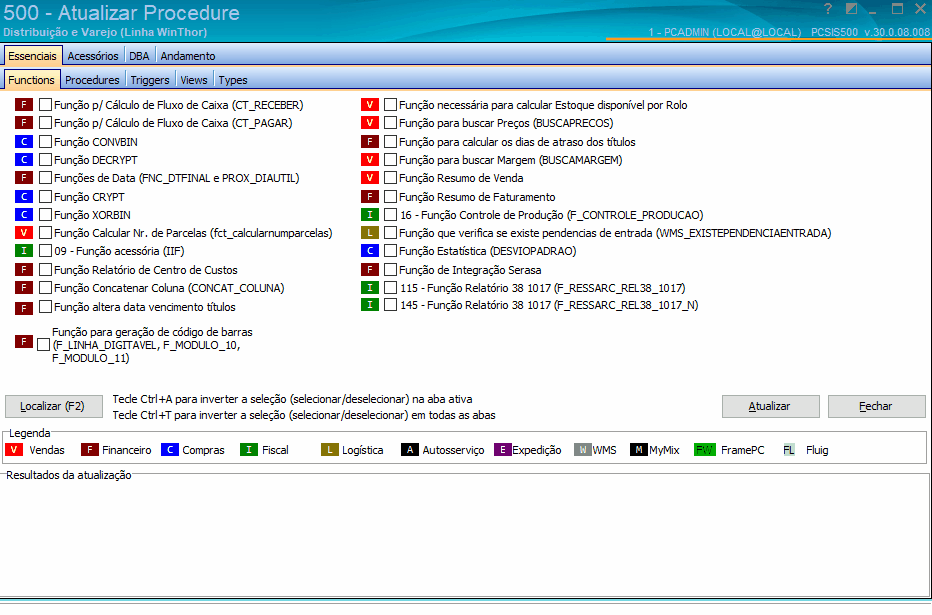The width and height of the screenshot is (932, 615).
Task: Click the Fechar button
Action: pos(876,406)
